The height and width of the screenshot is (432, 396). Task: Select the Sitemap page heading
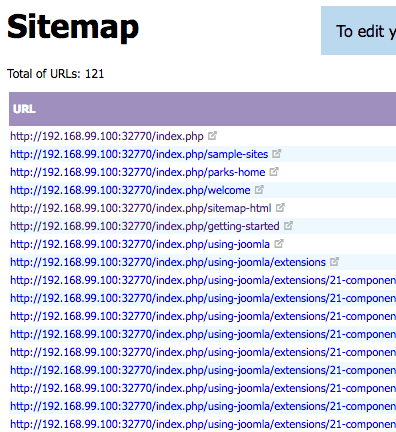[73, 28]
